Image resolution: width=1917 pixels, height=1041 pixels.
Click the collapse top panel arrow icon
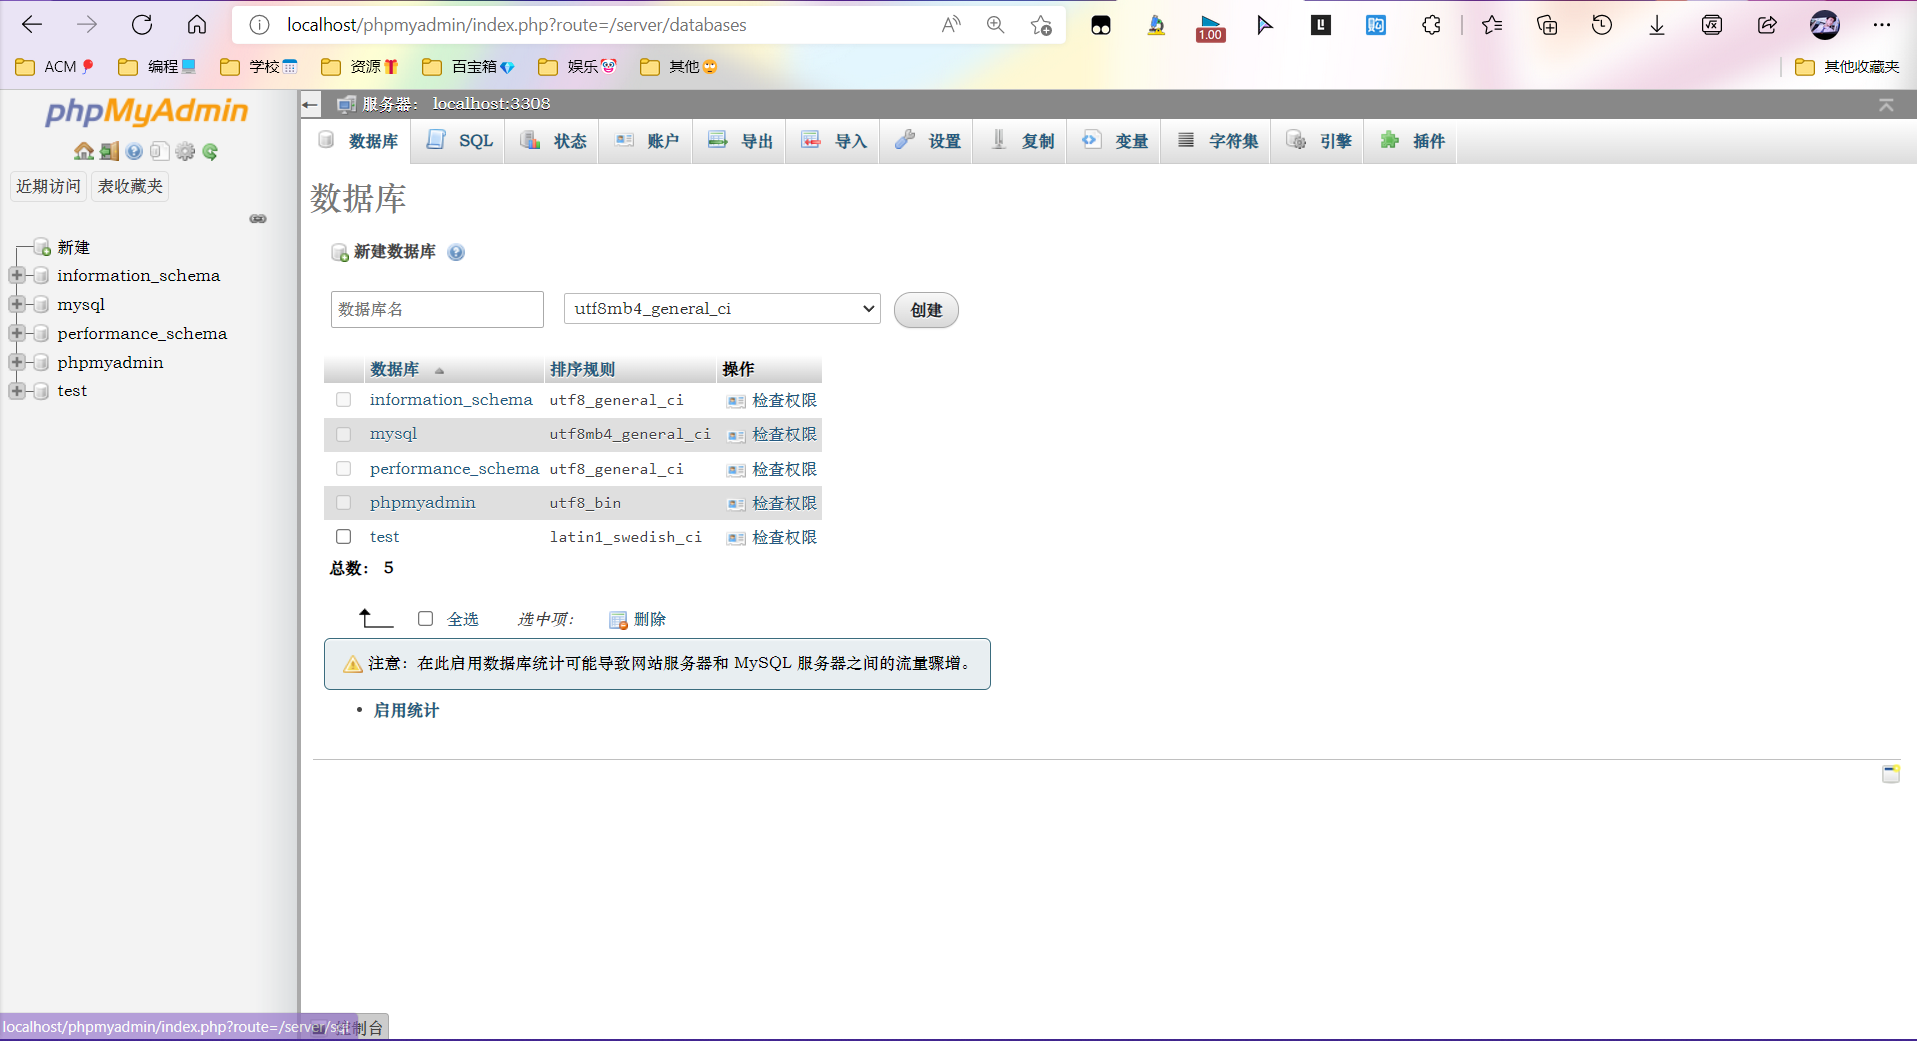pyautogui.click(x=1886, y=104)
